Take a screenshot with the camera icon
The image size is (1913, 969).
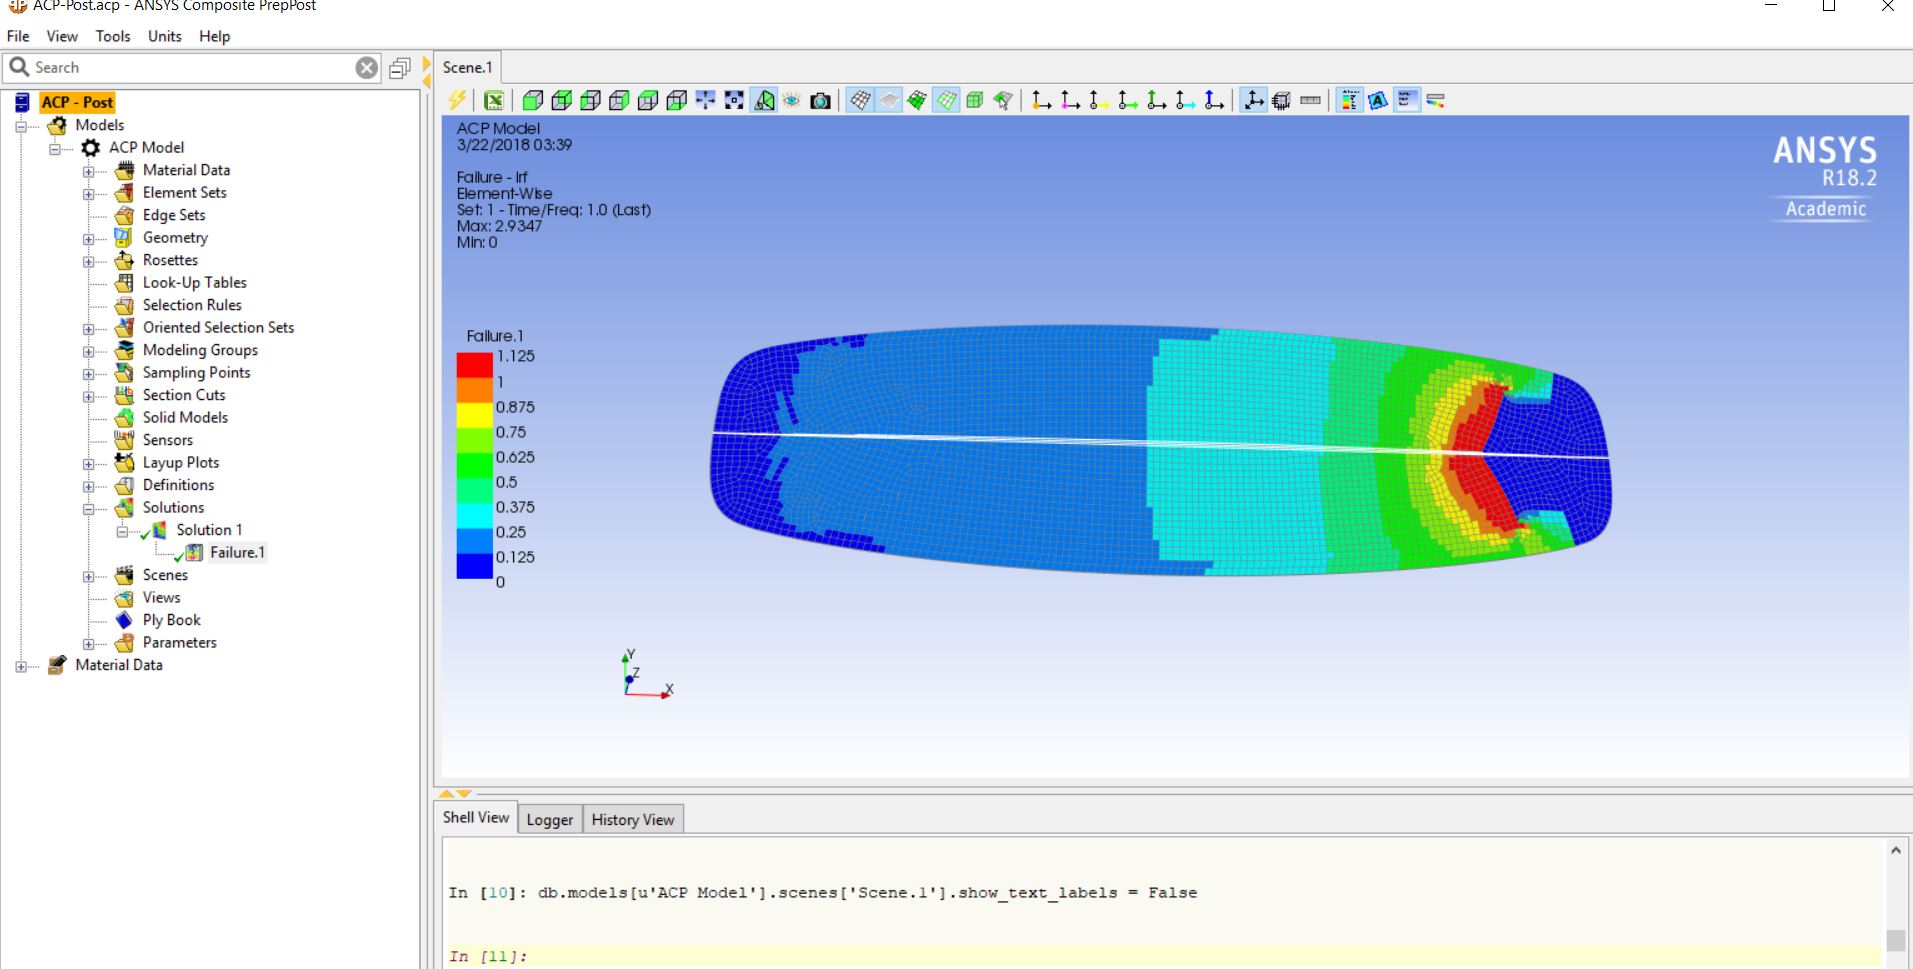tap(821, 99)
